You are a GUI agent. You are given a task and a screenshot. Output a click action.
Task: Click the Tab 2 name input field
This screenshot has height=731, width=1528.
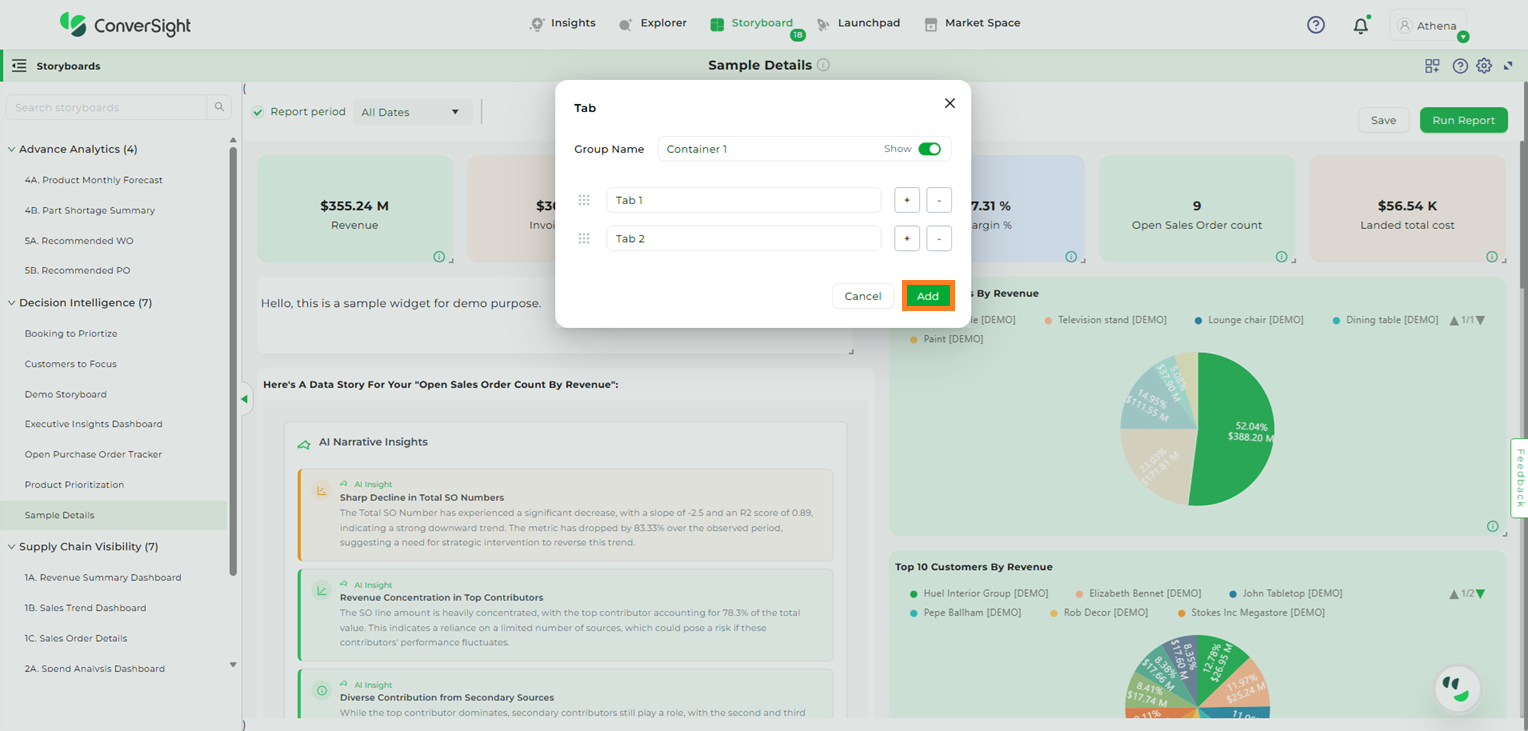click(x=743, y=239)
